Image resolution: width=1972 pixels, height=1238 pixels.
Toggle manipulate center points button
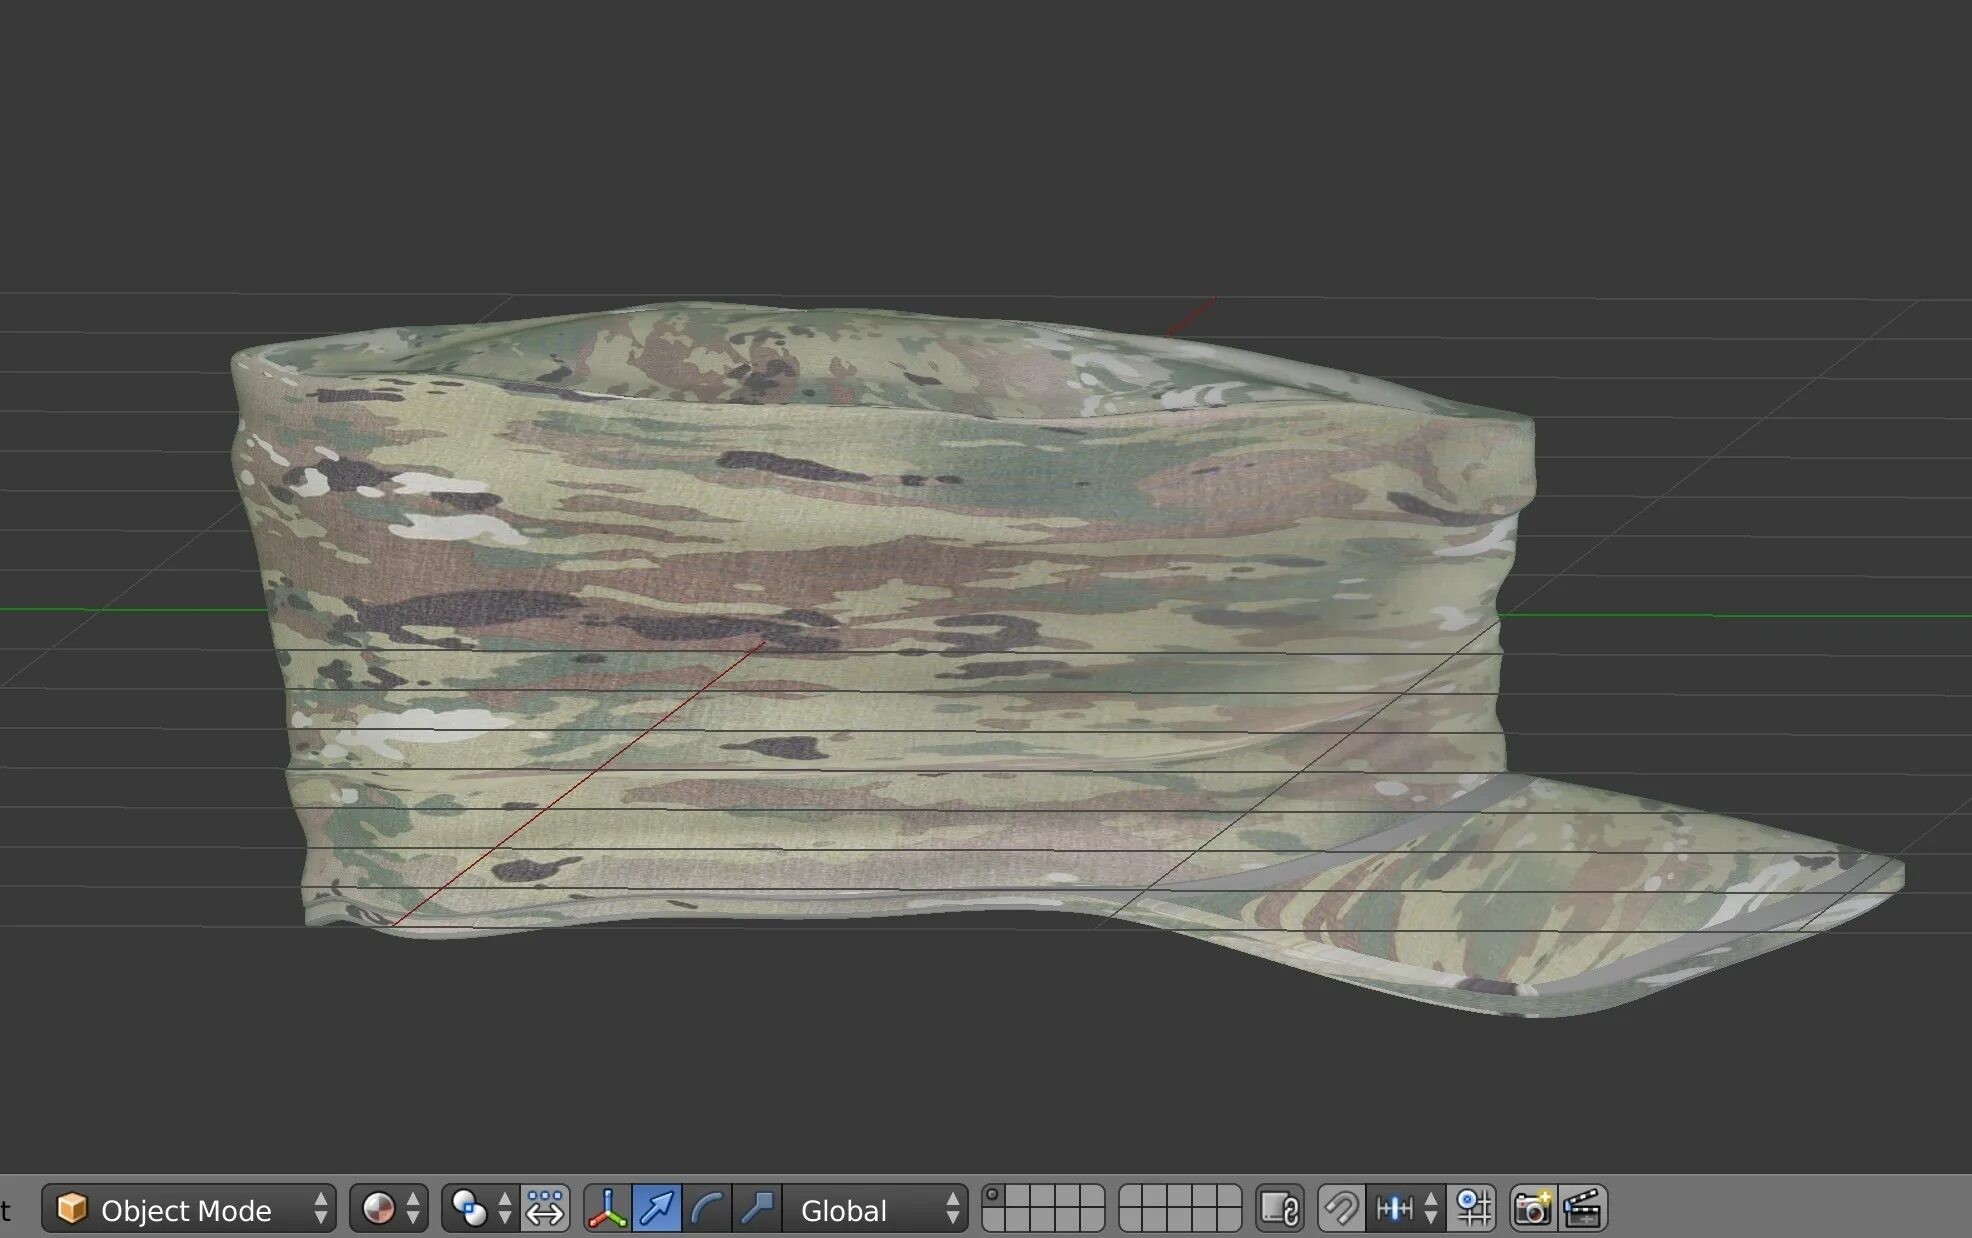545,1210
